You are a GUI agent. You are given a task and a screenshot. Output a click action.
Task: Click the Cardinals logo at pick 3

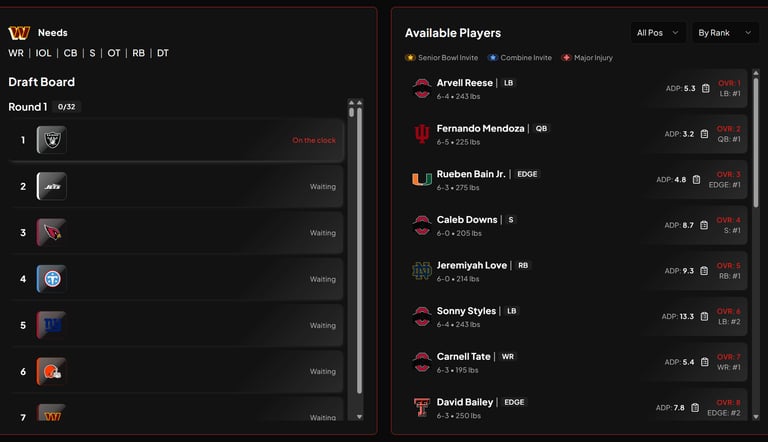(51, 233)
